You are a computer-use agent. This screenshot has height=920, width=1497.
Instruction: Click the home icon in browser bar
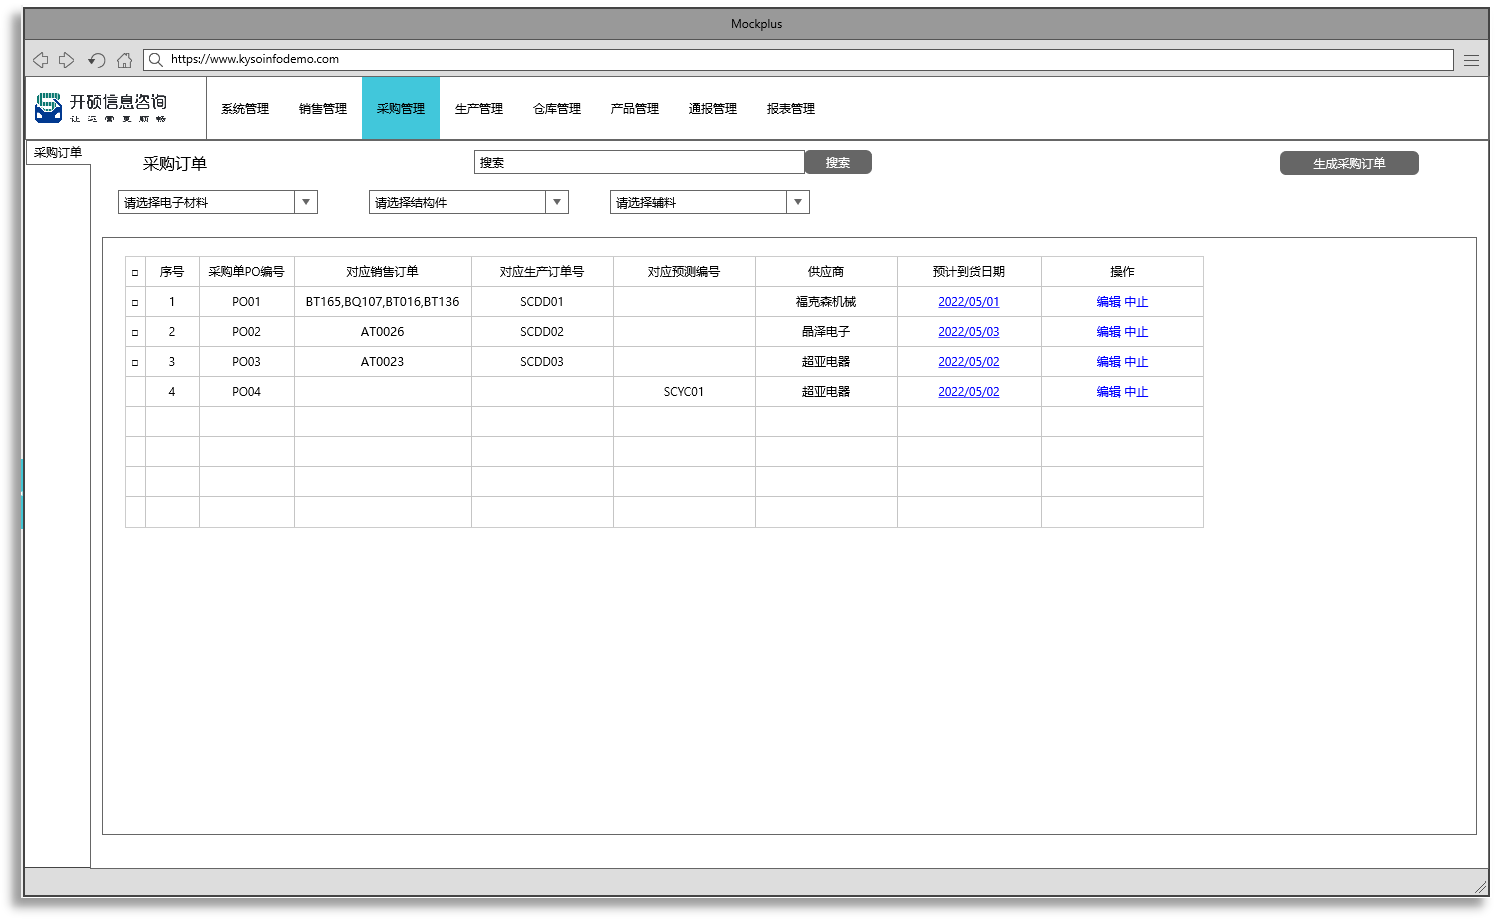(x=124, y=60)
